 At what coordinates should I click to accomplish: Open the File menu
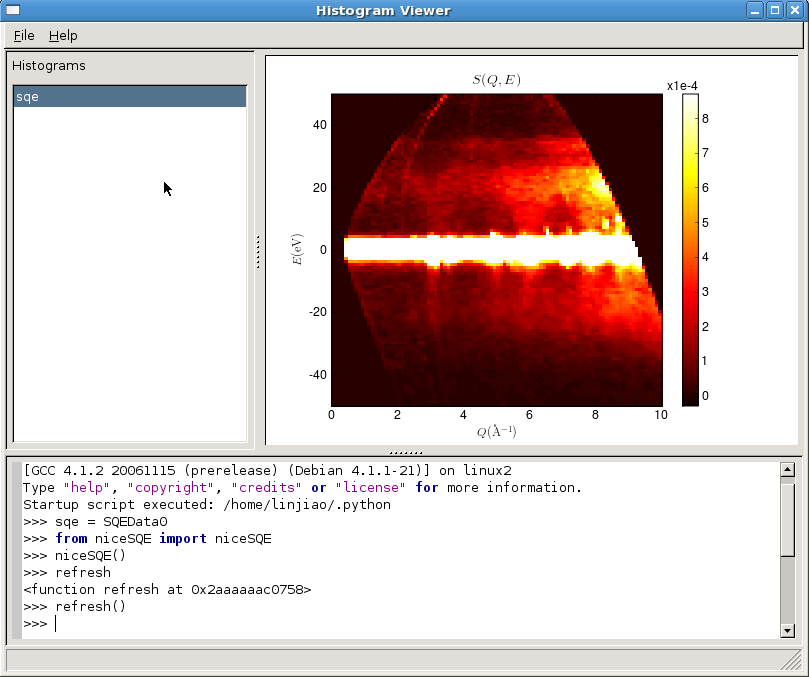pos(24,36)
